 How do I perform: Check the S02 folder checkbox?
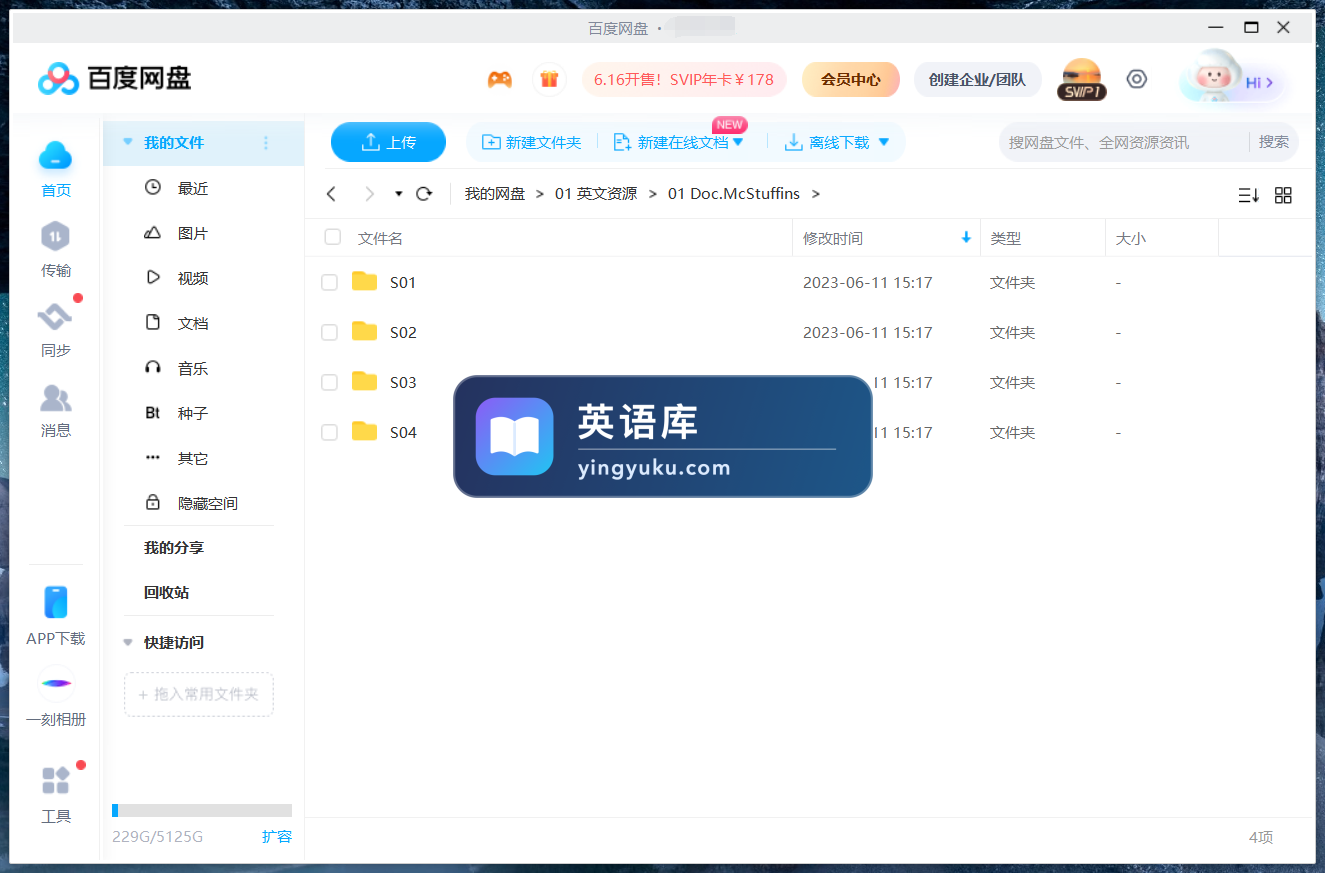coord(329,333)
